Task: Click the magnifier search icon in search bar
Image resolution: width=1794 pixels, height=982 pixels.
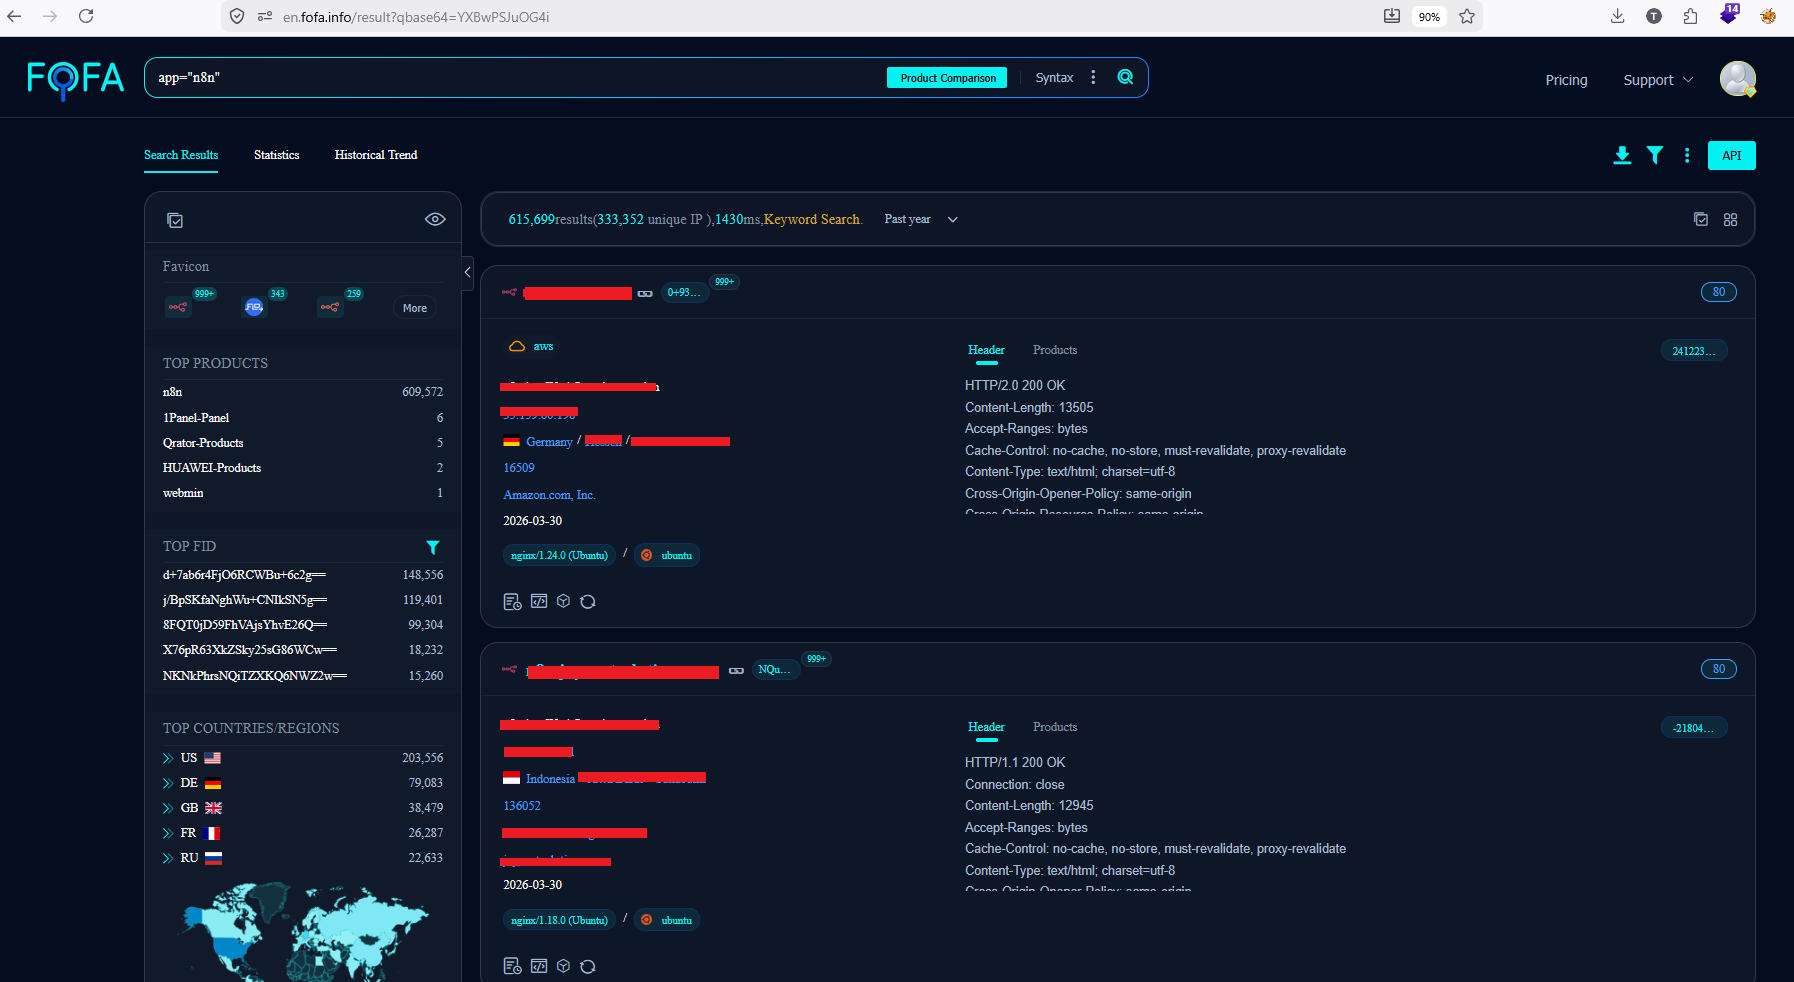Action: pos(1125,77)
